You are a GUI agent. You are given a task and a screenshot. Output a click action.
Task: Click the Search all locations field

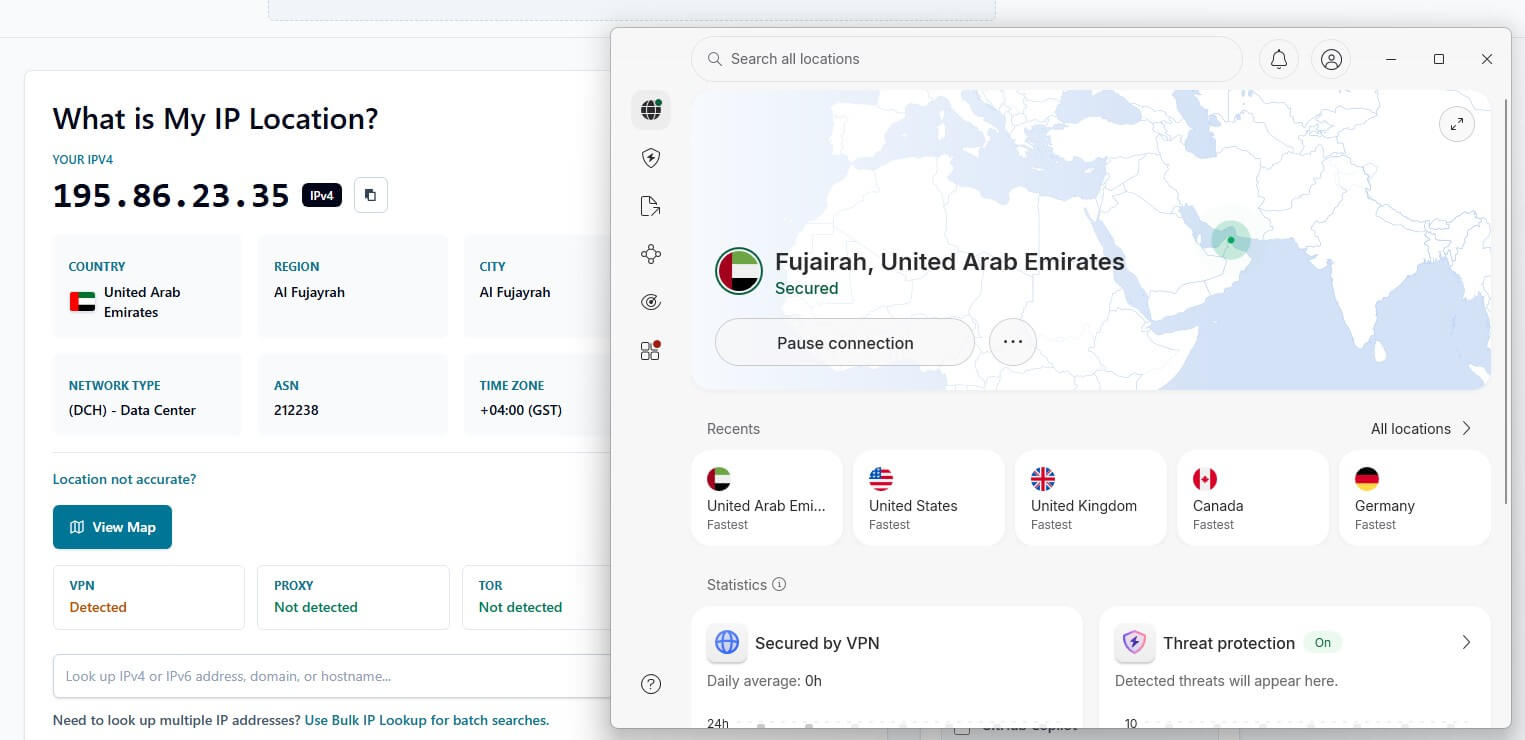tap(967, 59)
